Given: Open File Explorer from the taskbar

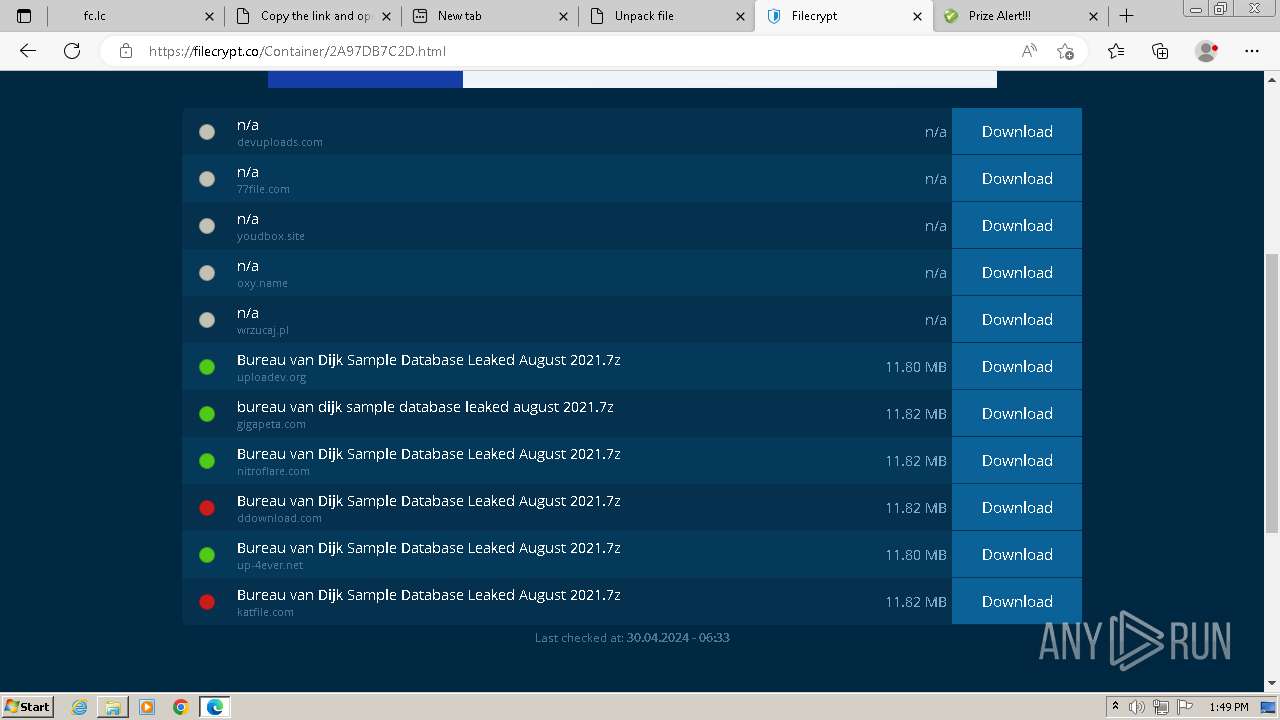Looking at the screenshot, I should (x=113, y=707).
